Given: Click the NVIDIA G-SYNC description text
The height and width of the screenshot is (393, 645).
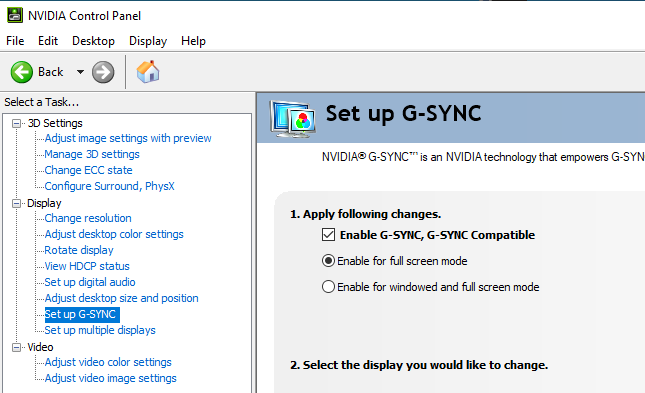Looking at the screenshot, I should coord(483,157).
